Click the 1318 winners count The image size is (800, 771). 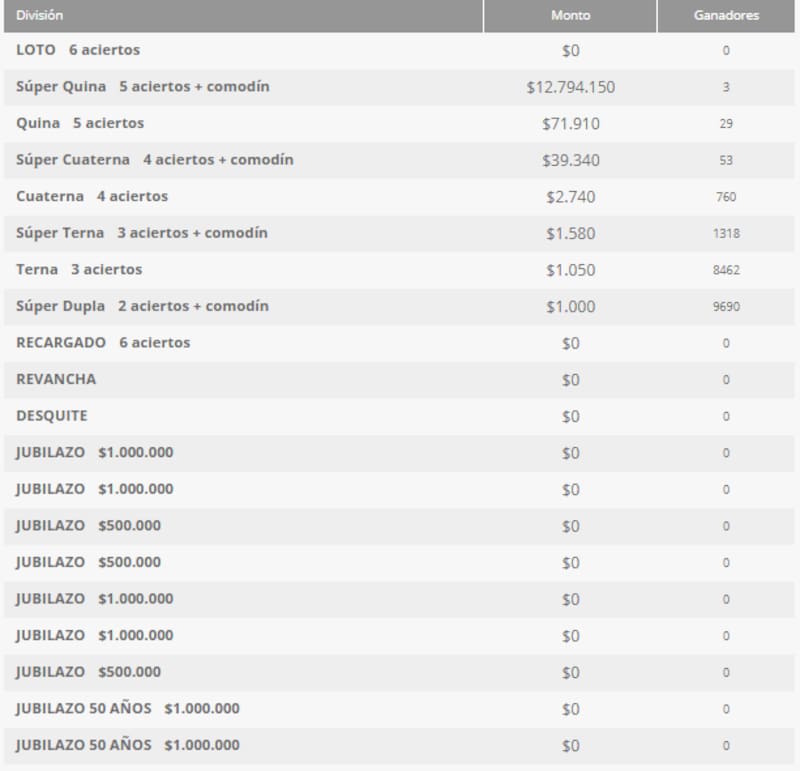pyautogui.click(x=726, y=233)
